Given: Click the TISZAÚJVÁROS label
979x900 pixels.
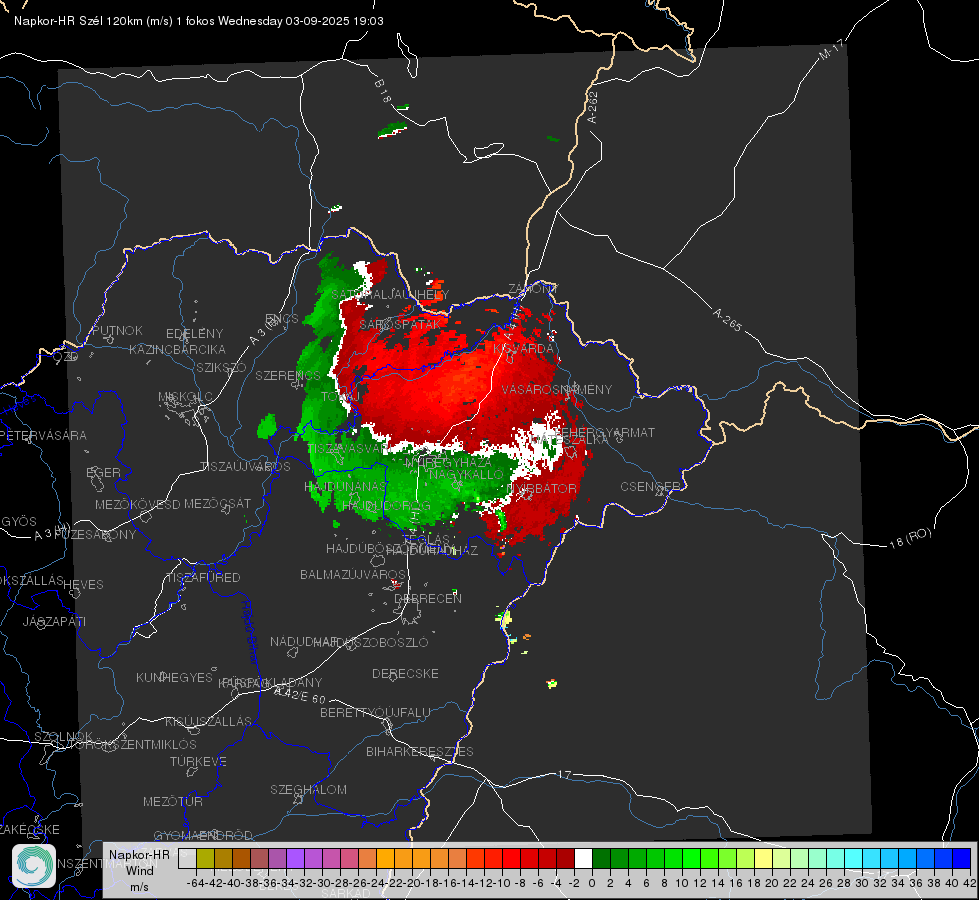Looking at the screenshot, I should 245,467.
